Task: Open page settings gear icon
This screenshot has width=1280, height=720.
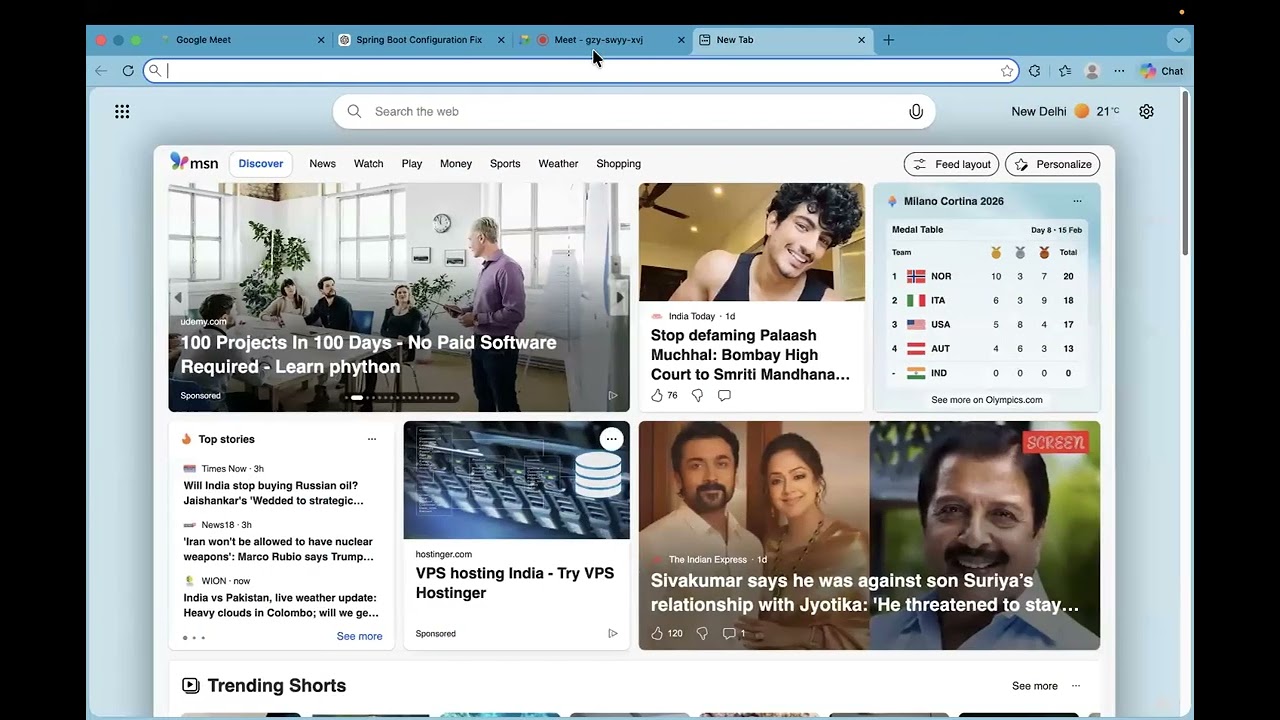Action: pyautogui.click(x=1147, y=112)
